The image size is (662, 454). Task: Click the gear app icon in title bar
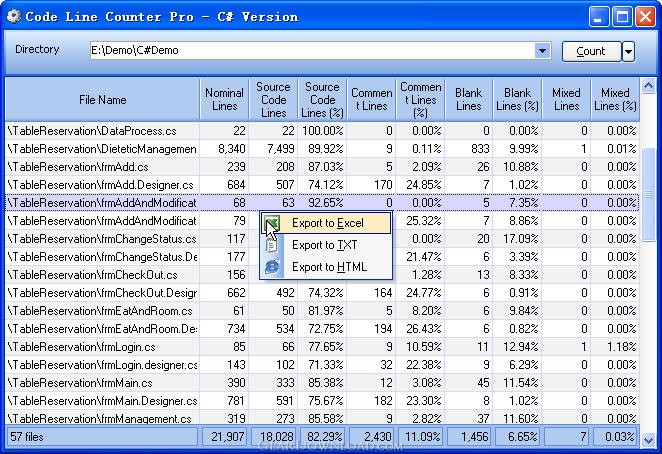(x=14, y=16)
